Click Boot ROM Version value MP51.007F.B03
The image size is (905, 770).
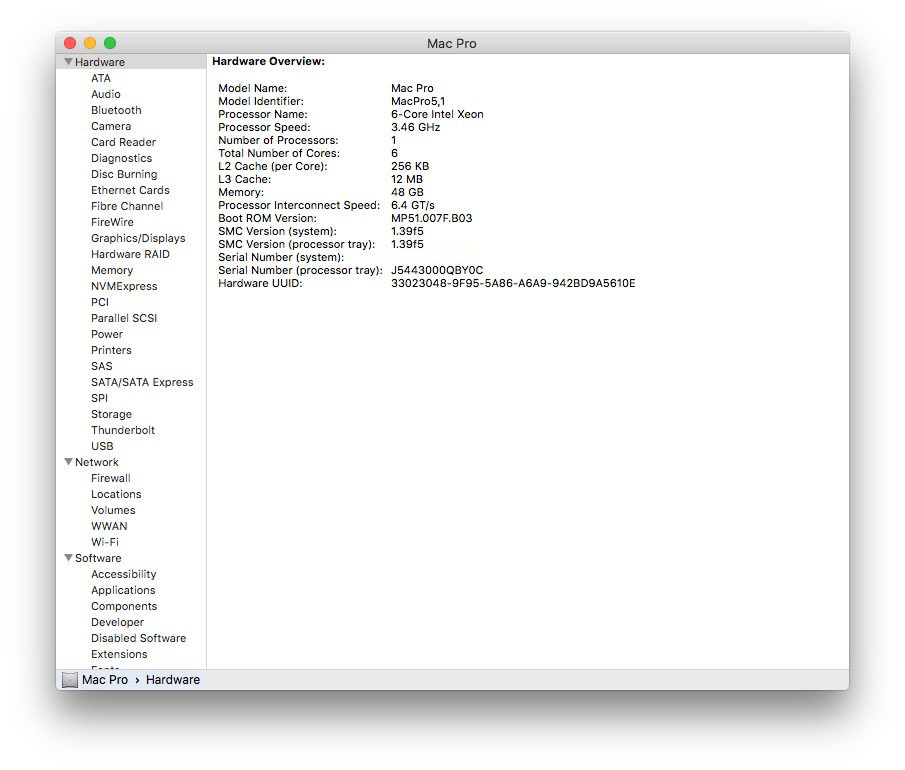point(431,218)
